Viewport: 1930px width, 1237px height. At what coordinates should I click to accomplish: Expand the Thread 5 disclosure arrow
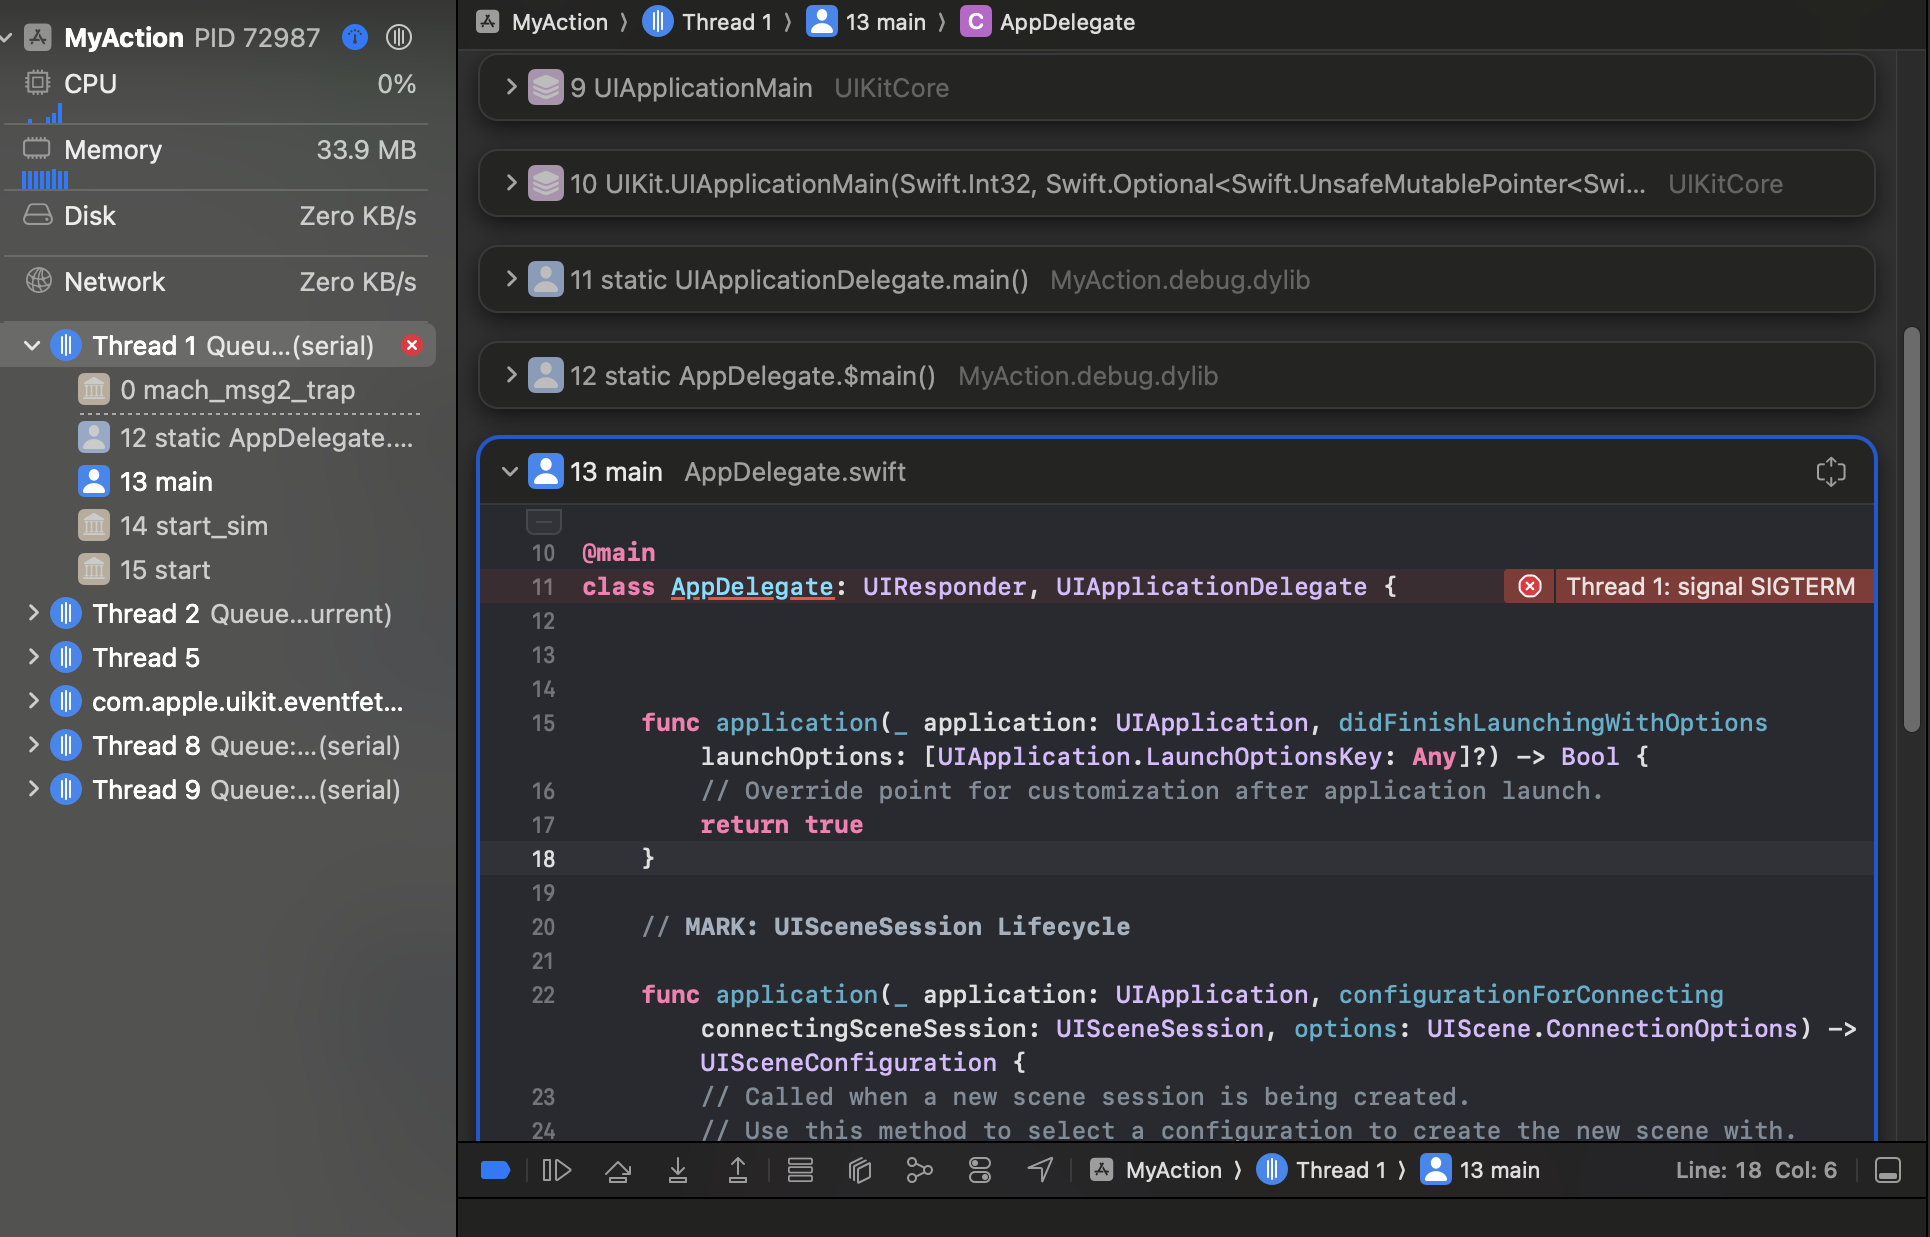[x=32, y=658]
